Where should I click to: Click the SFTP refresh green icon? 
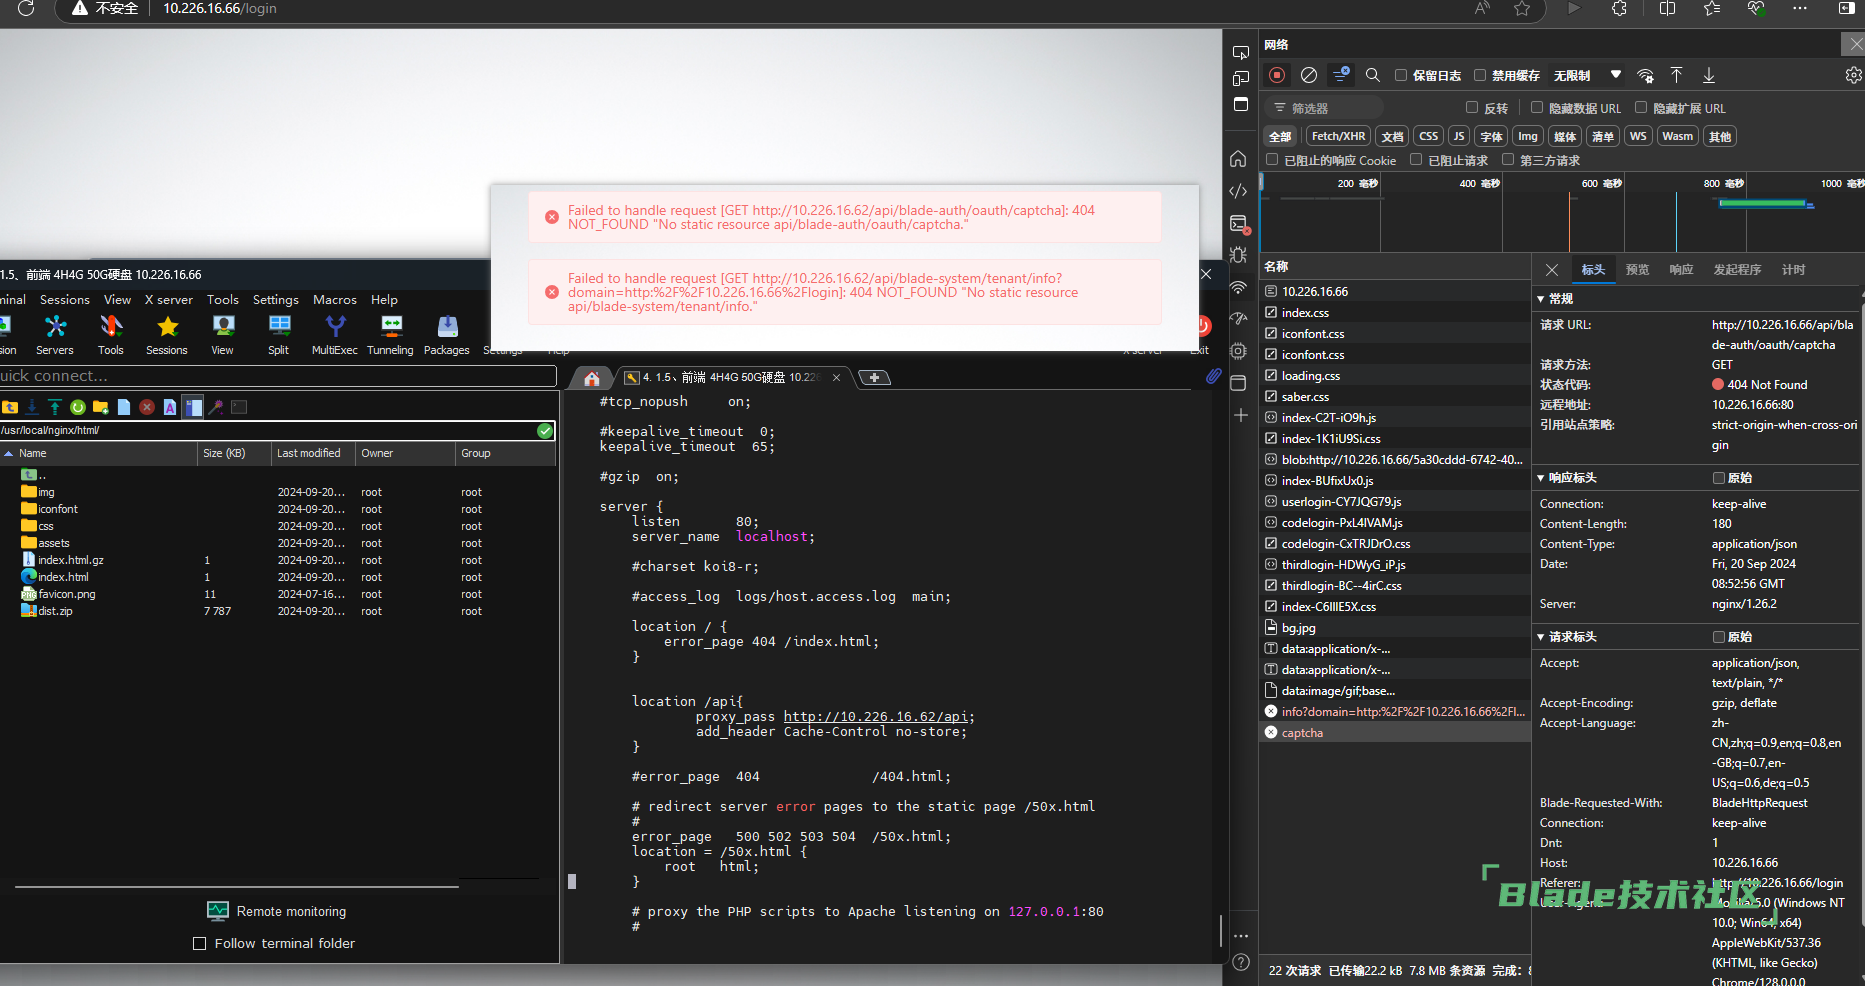77,407
